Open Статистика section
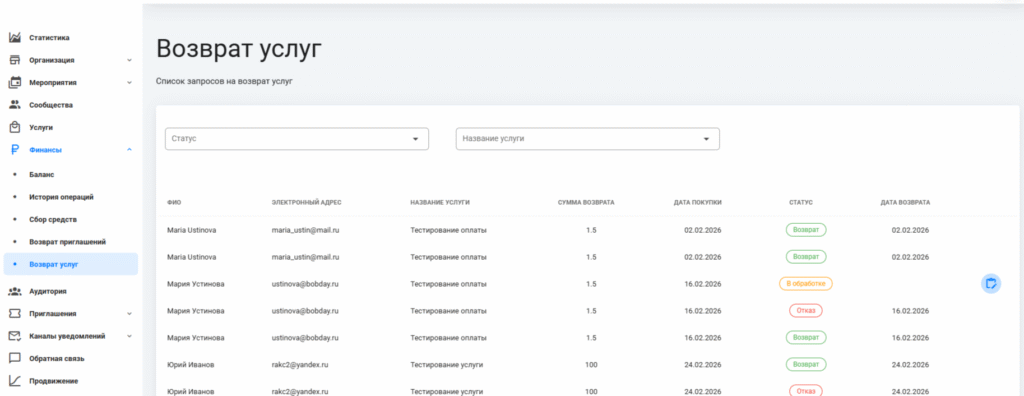1024x396 pixels. click(49, 38)
